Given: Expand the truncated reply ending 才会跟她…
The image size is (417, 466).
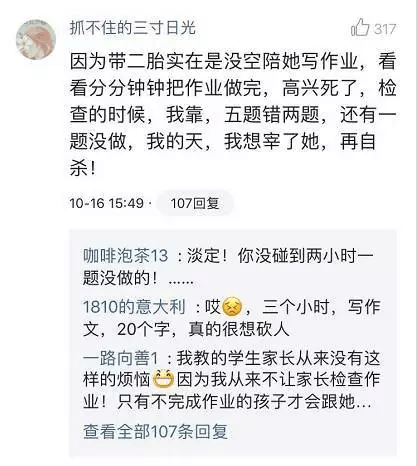Looking at the screenshot, I should pyautogui.click(x=232, y=380).
